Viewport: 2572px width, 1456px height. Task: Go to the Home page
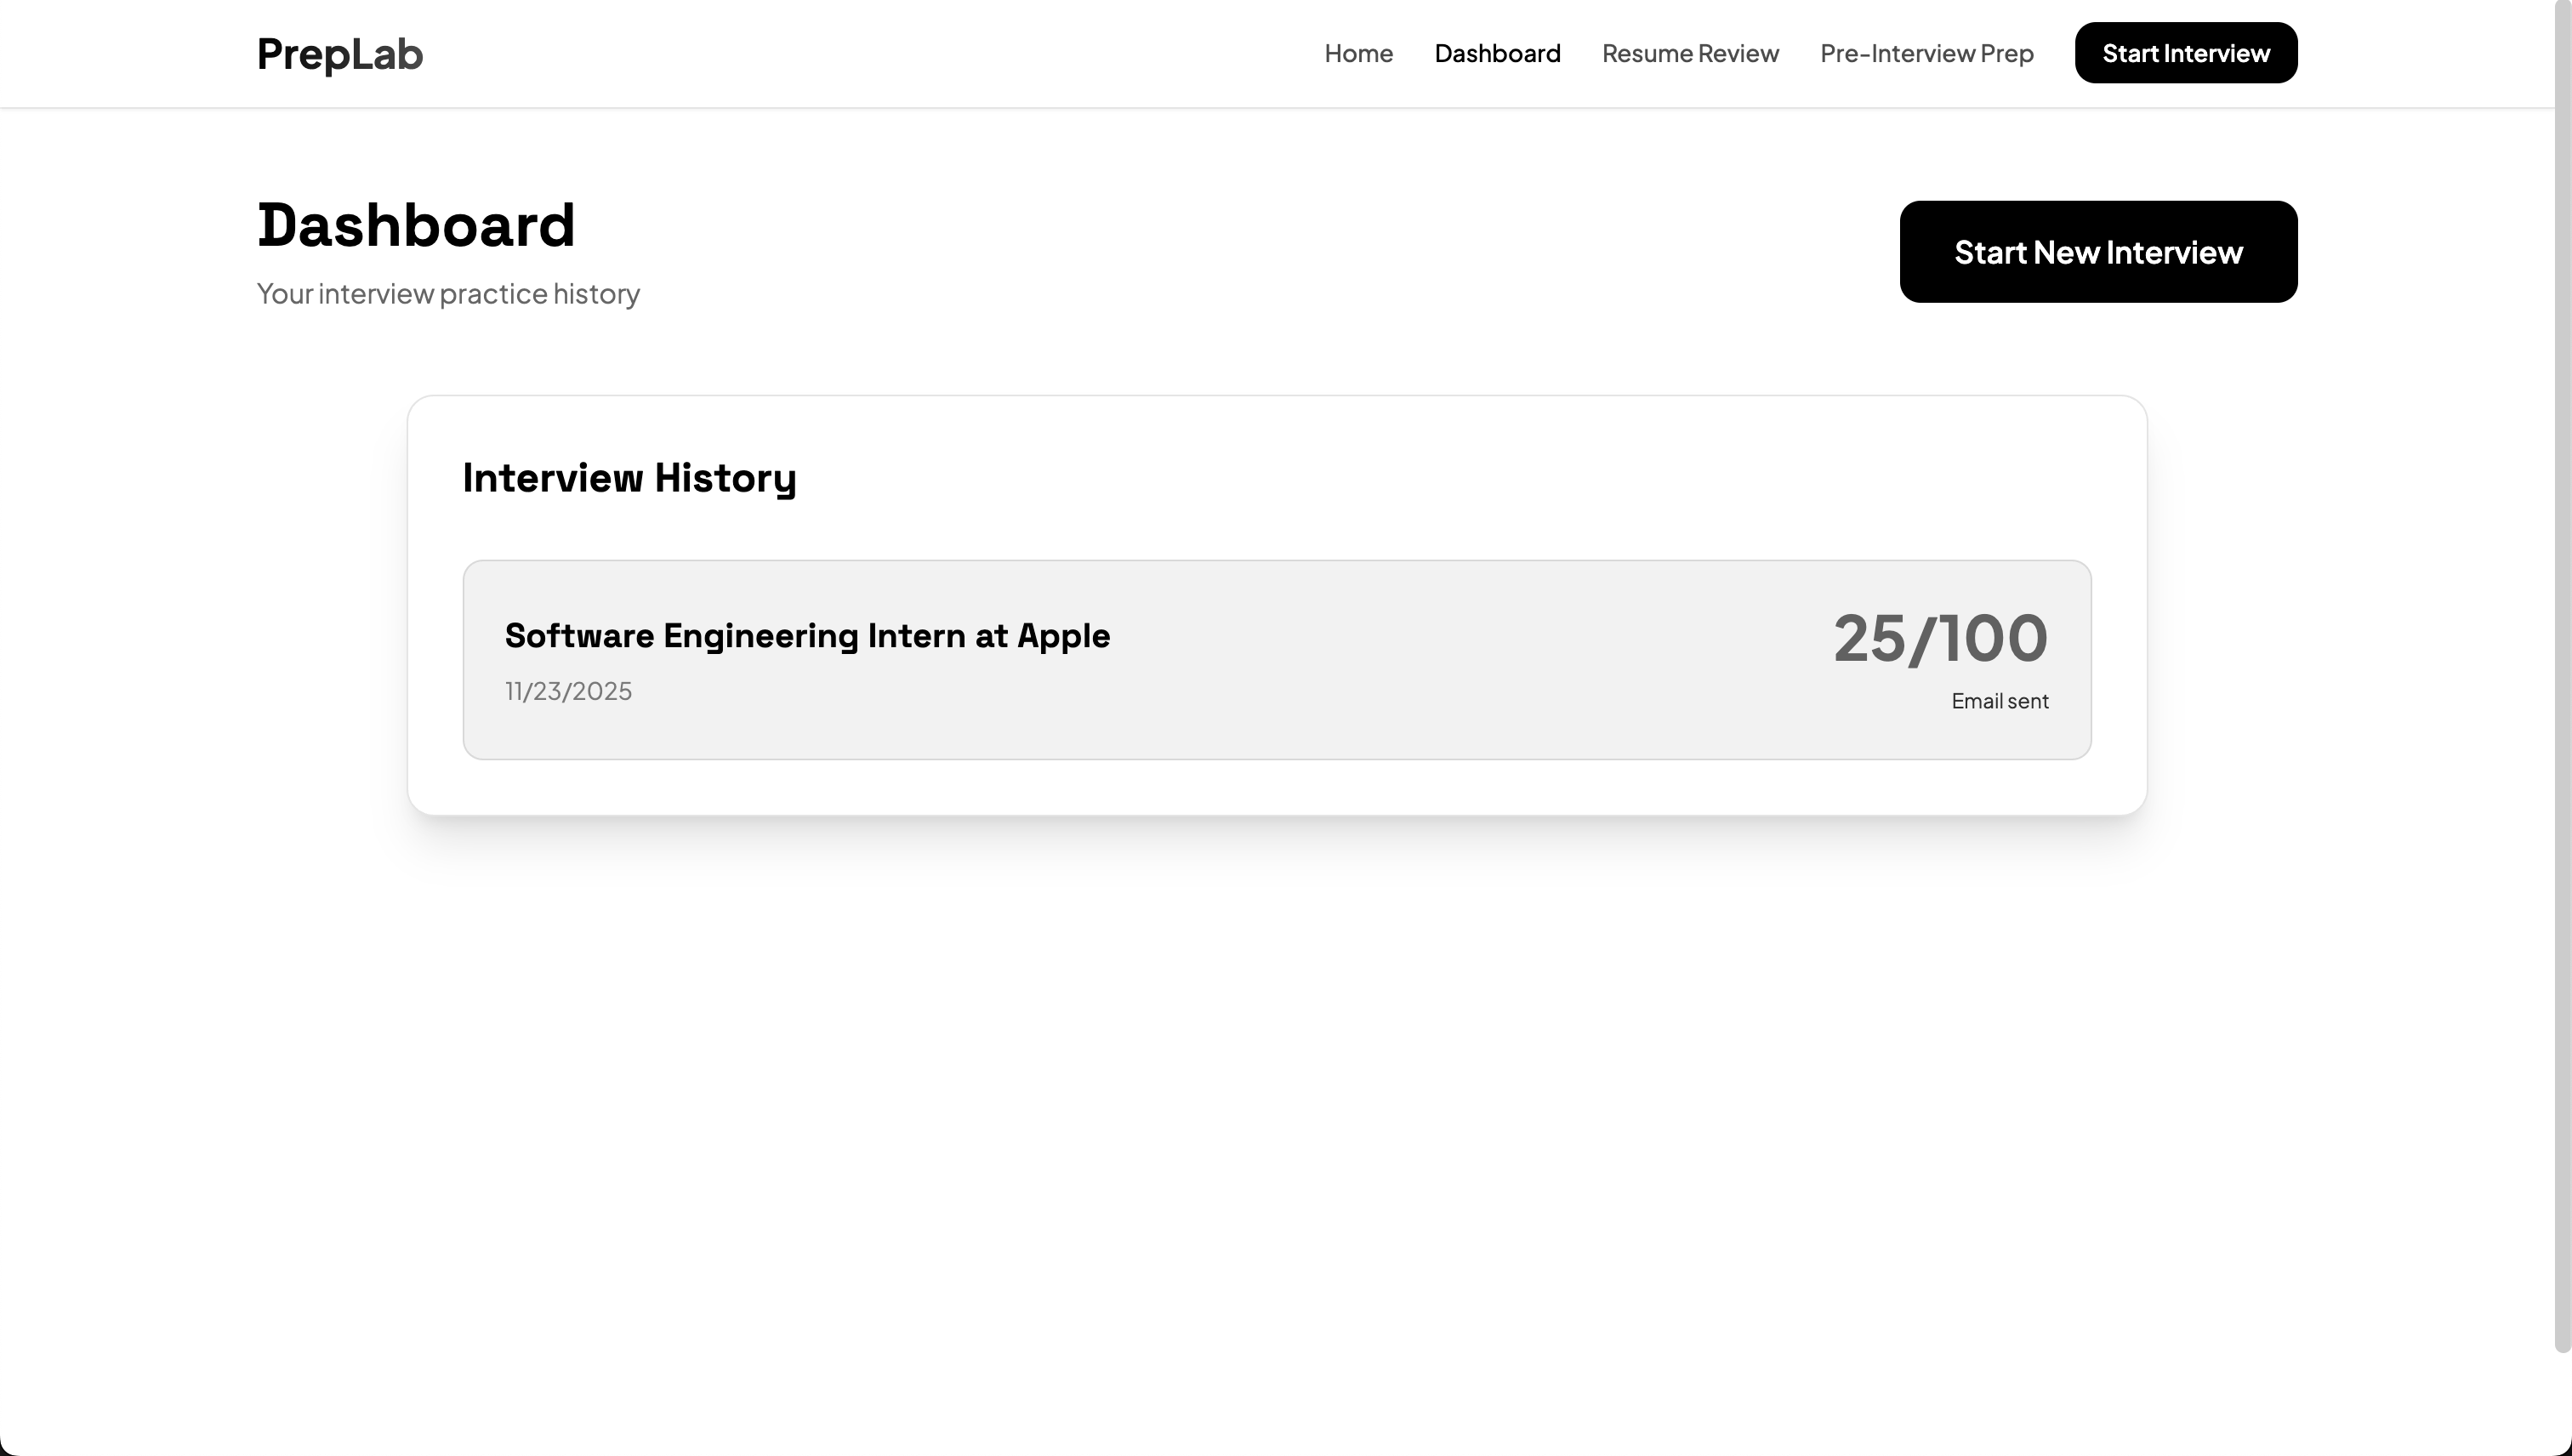click(1358, 53)
